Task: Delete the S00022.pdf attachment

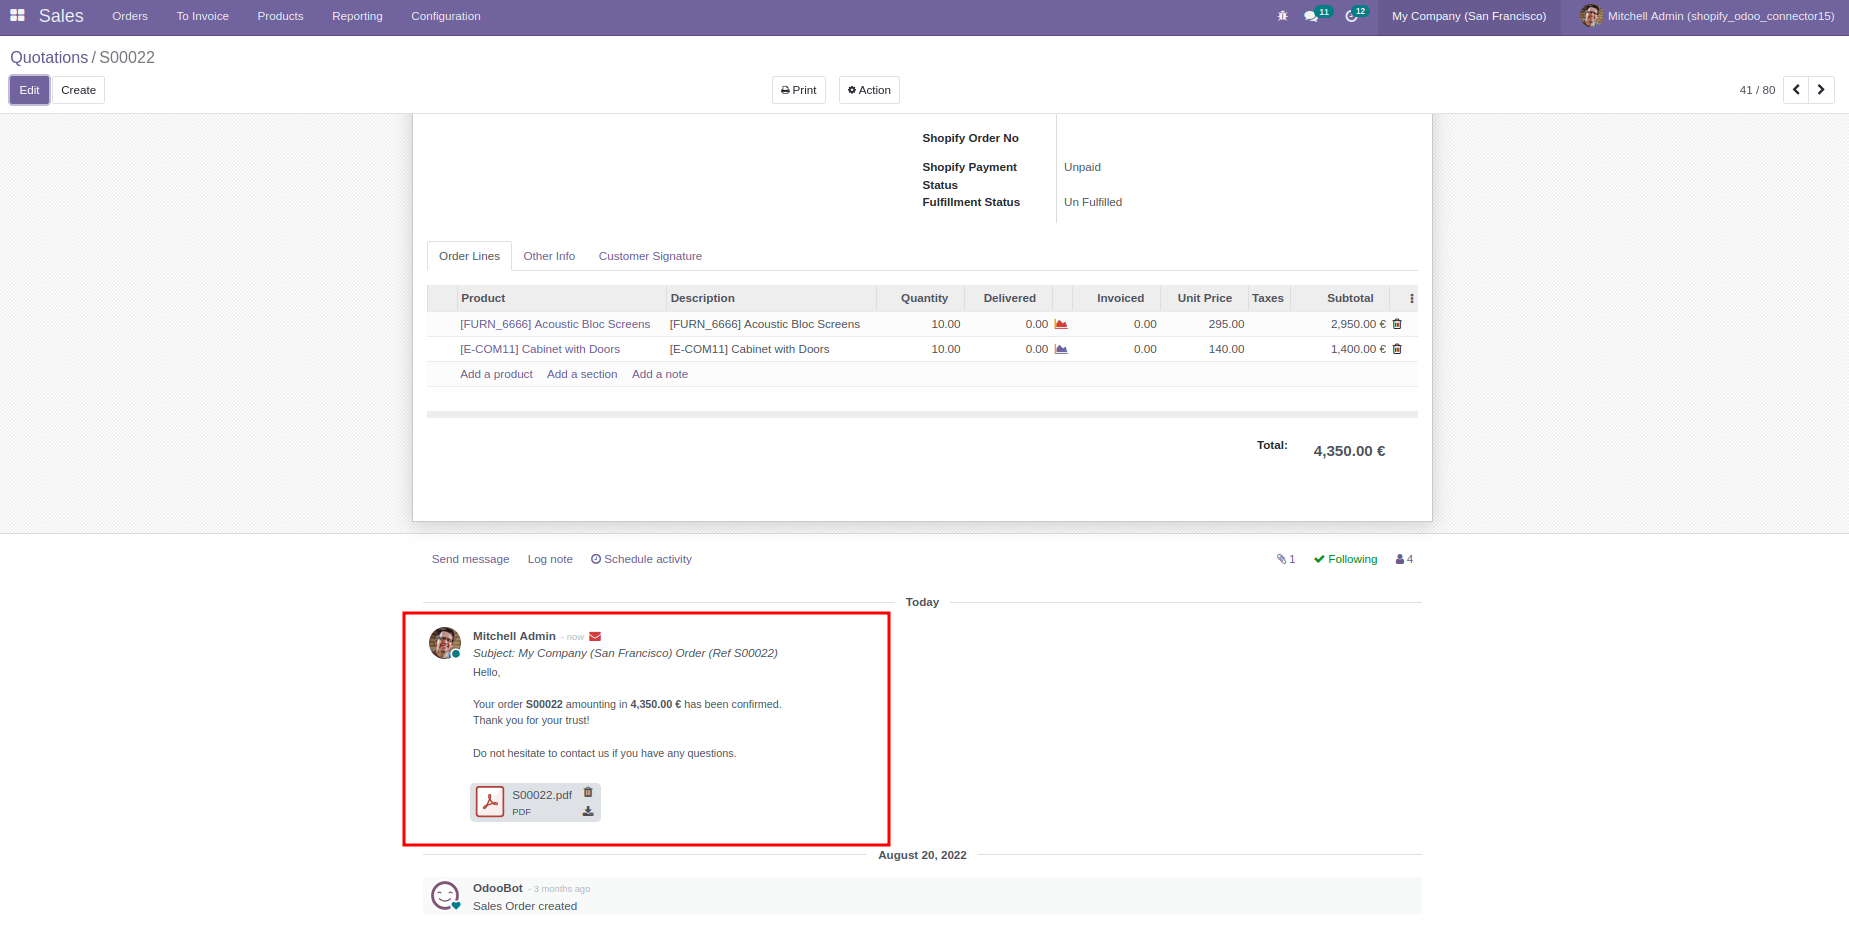Action: tap(588, 792)
